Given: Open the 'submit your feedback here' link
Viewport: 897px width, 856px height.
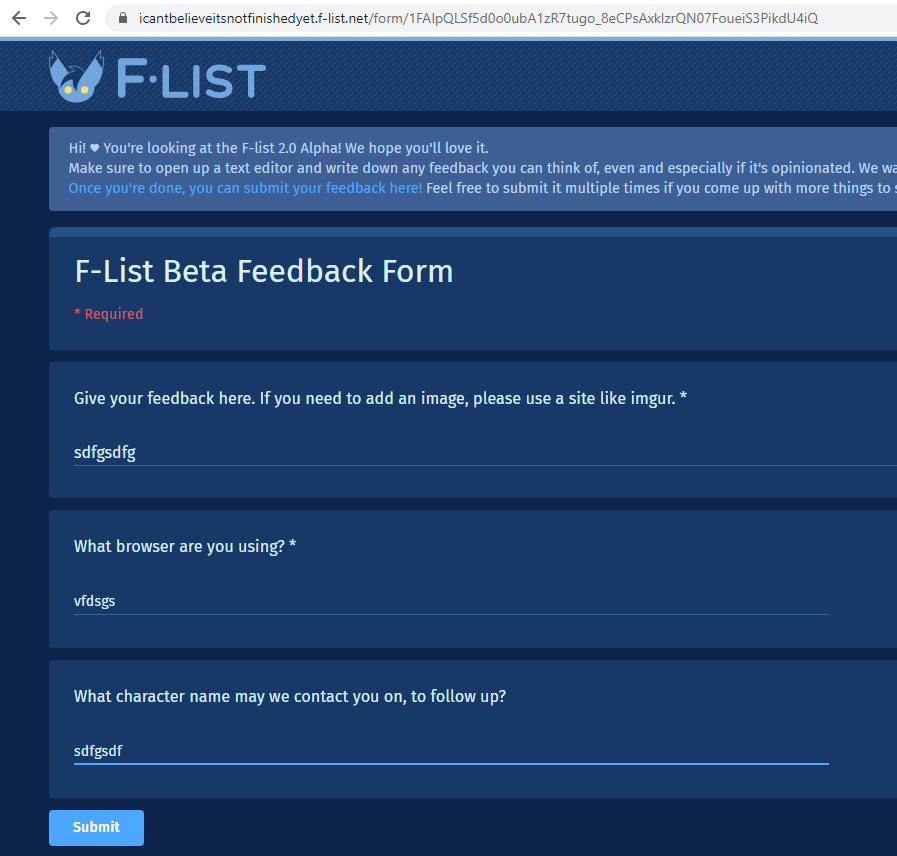Looking at the screenshot, I should (243, 187).
